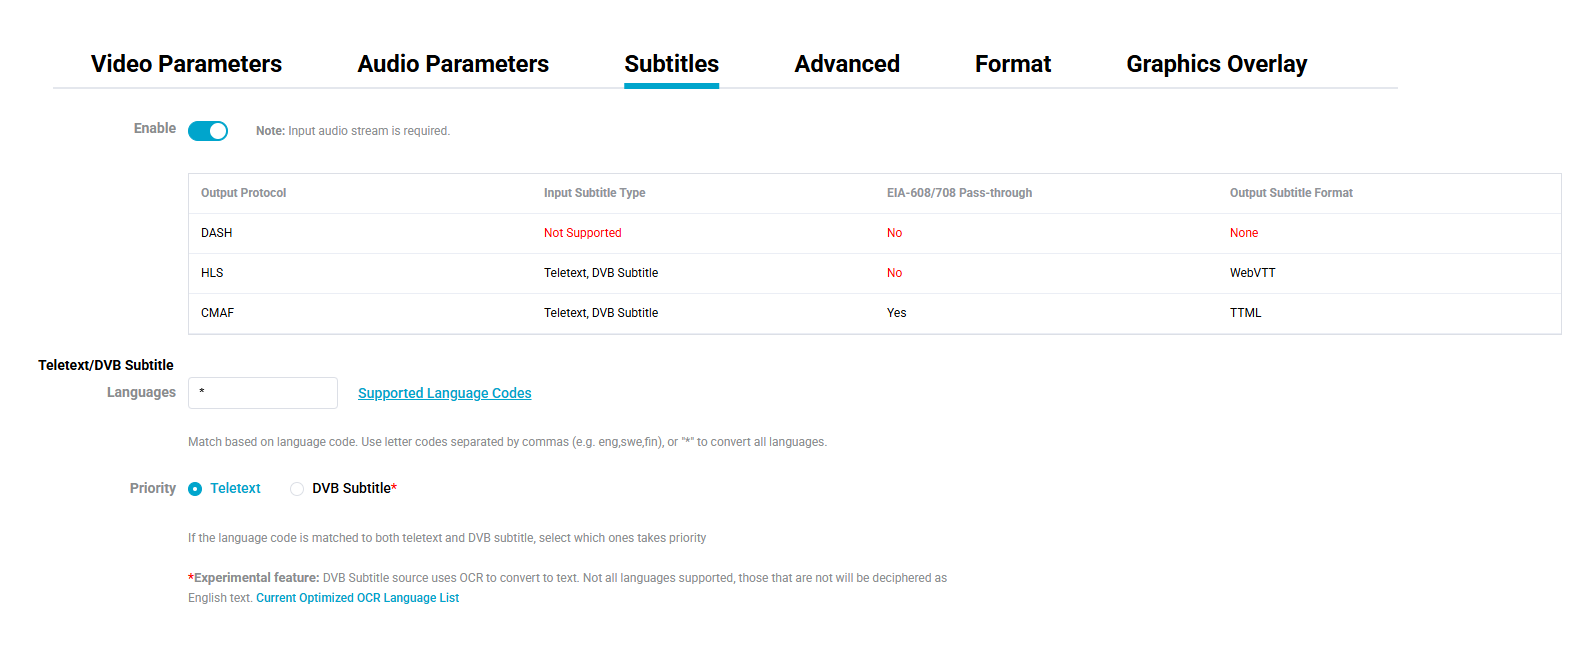Click the No pass-through cell for HLS
1578x666 pixels.
(894, 273)
